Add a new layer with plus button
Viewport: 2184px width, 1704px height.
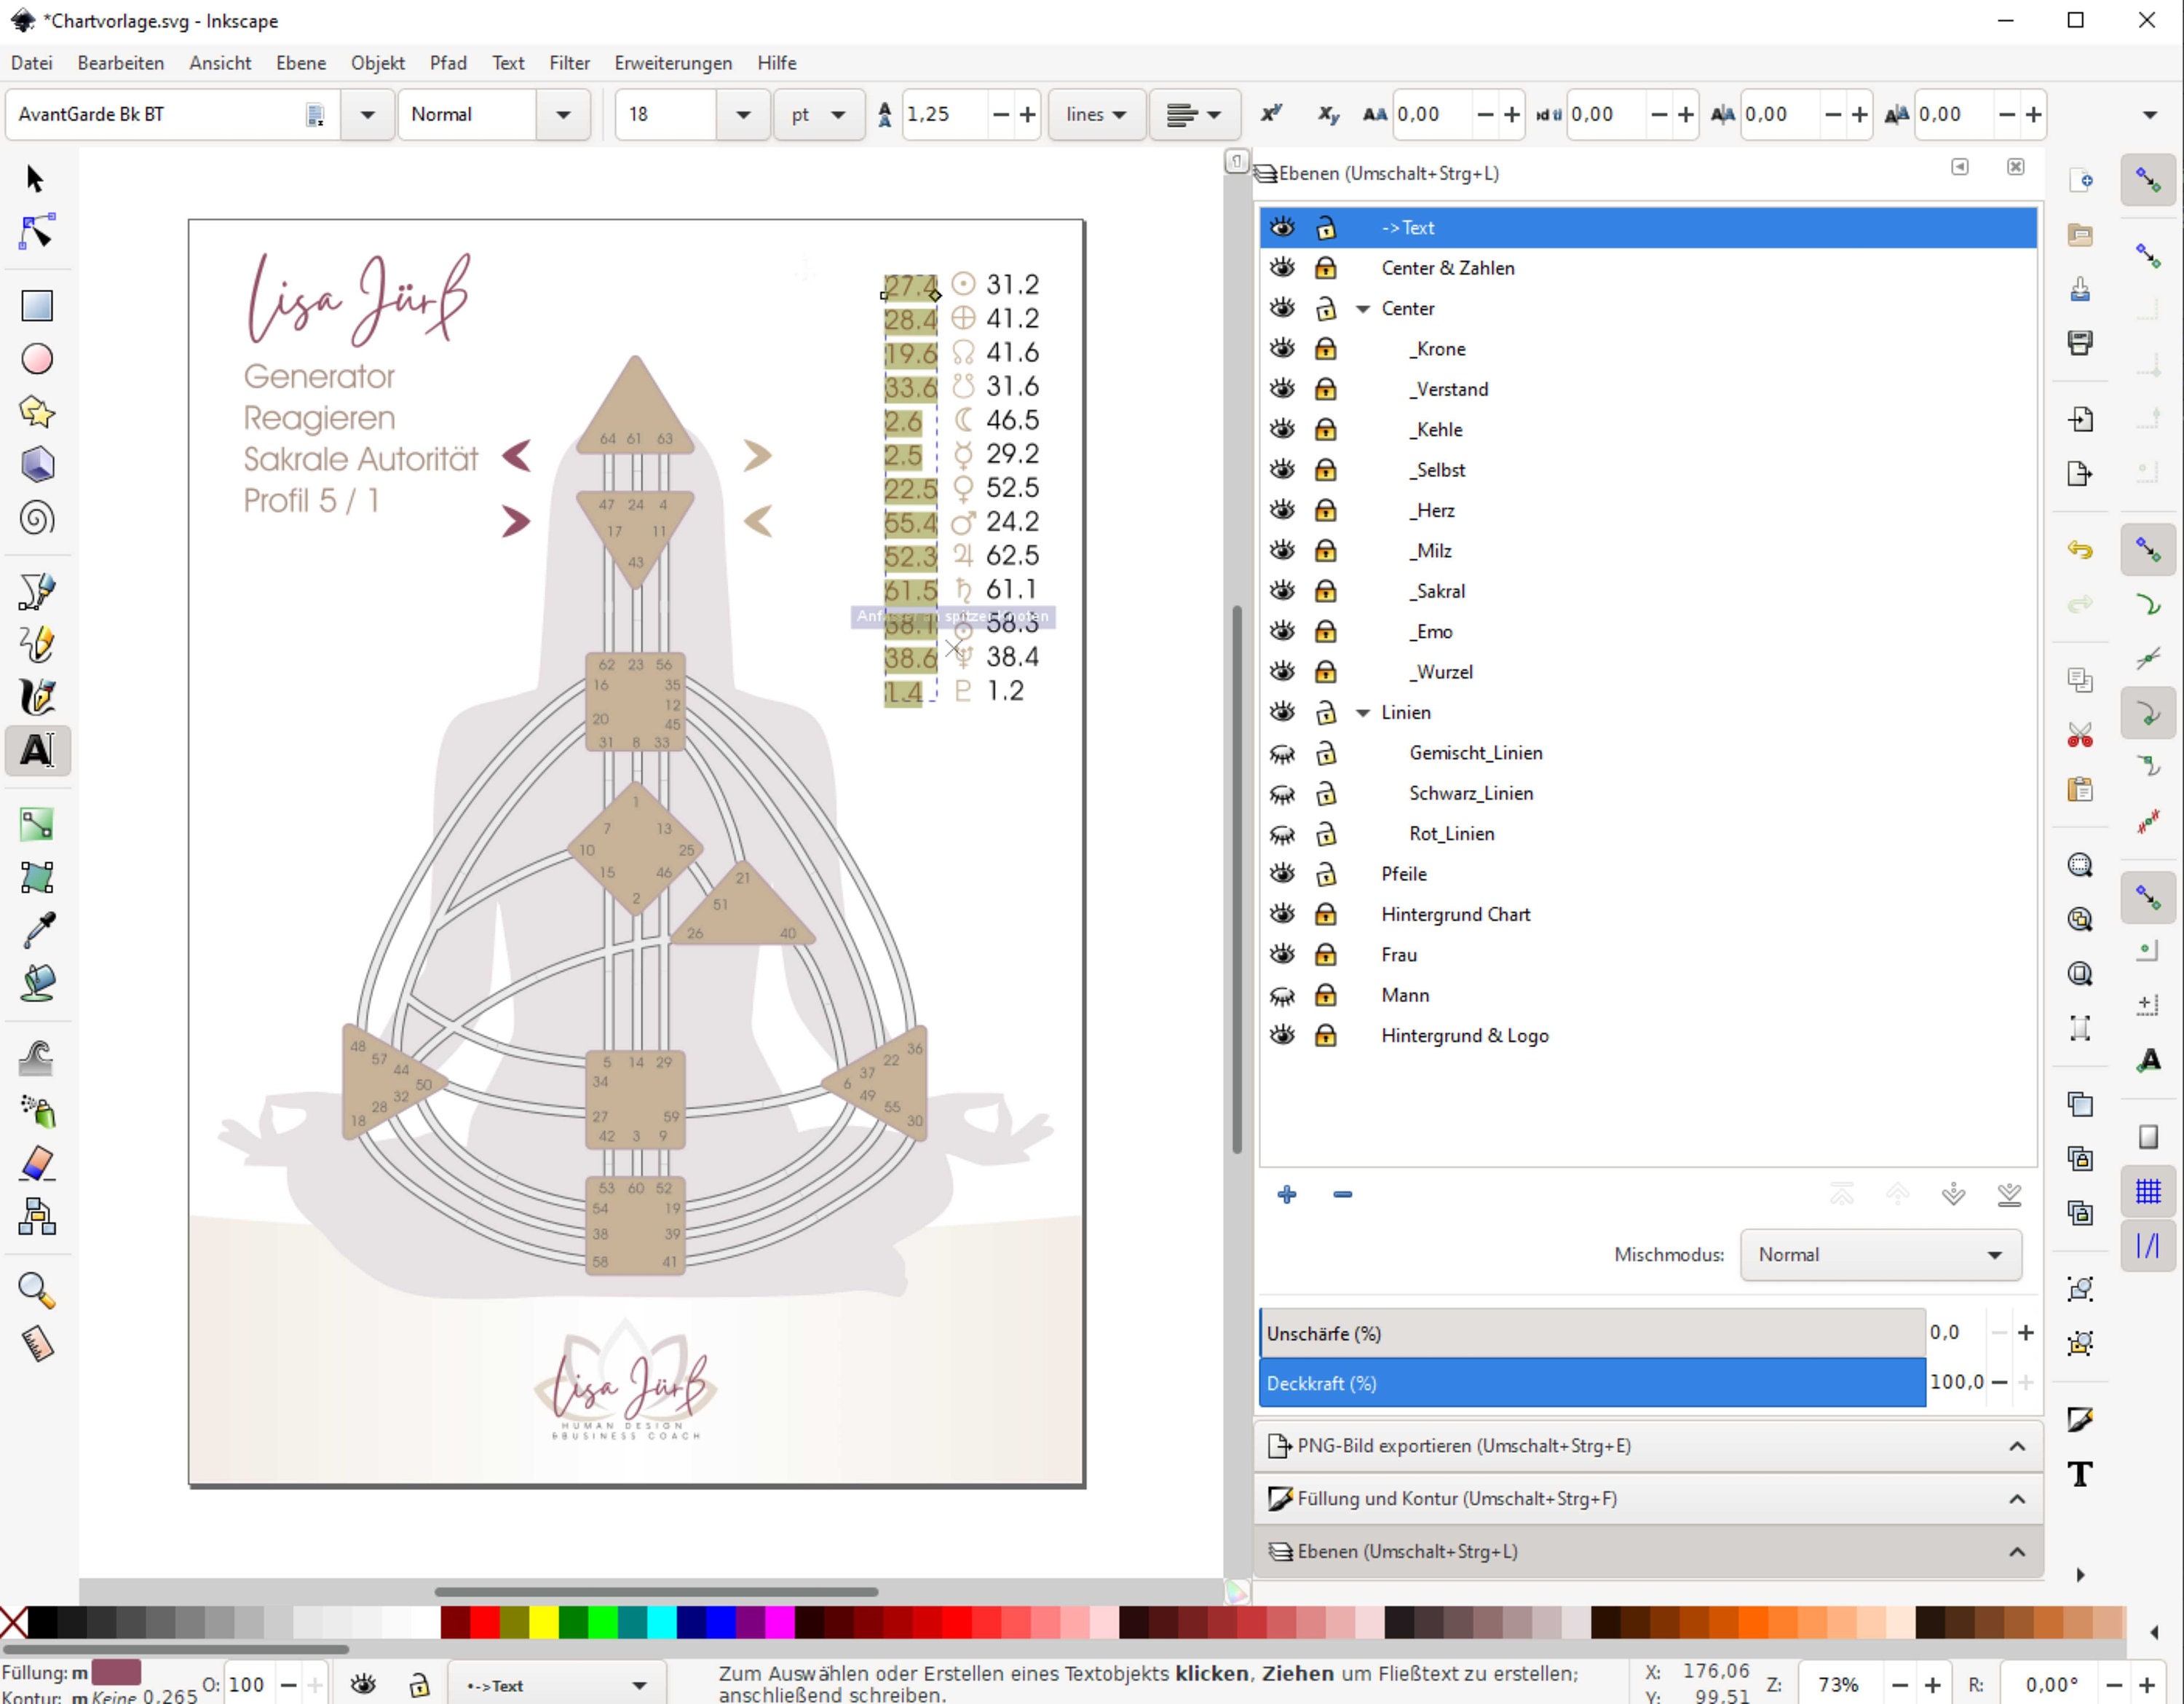[1287, 1194]
